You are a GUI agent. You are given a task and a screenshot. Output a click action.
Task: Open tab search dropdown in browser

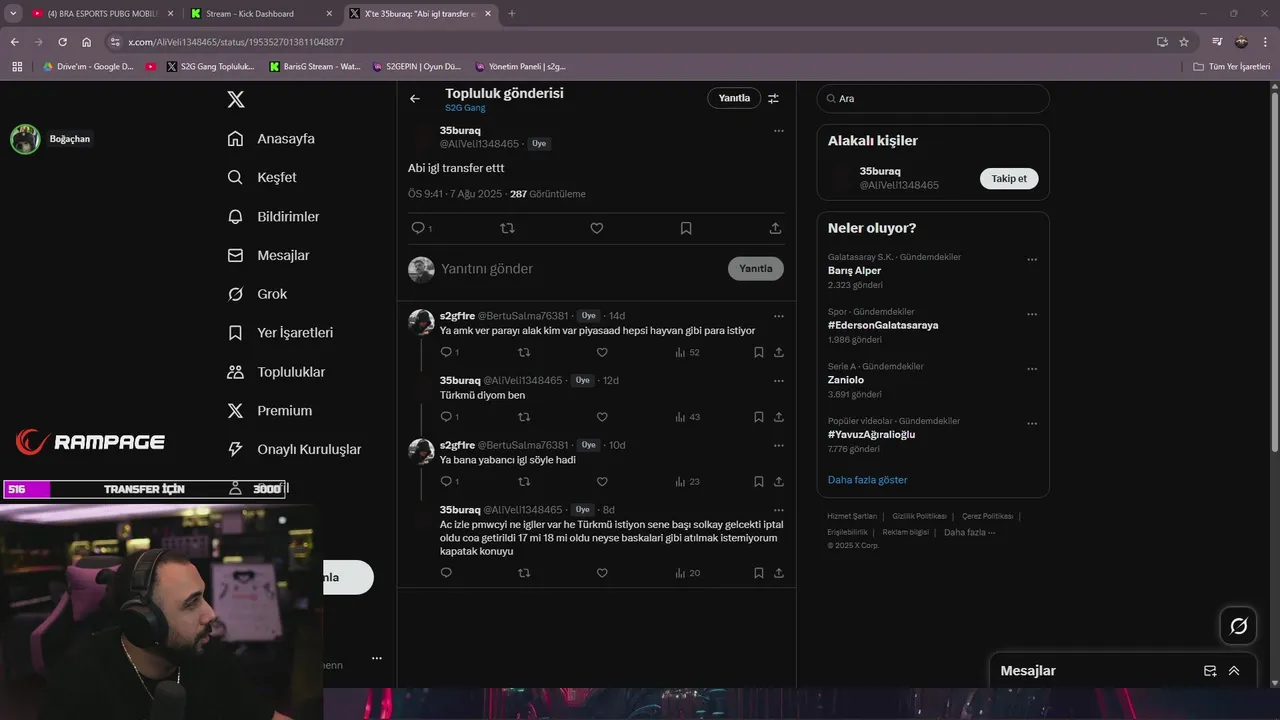(13, 14)
